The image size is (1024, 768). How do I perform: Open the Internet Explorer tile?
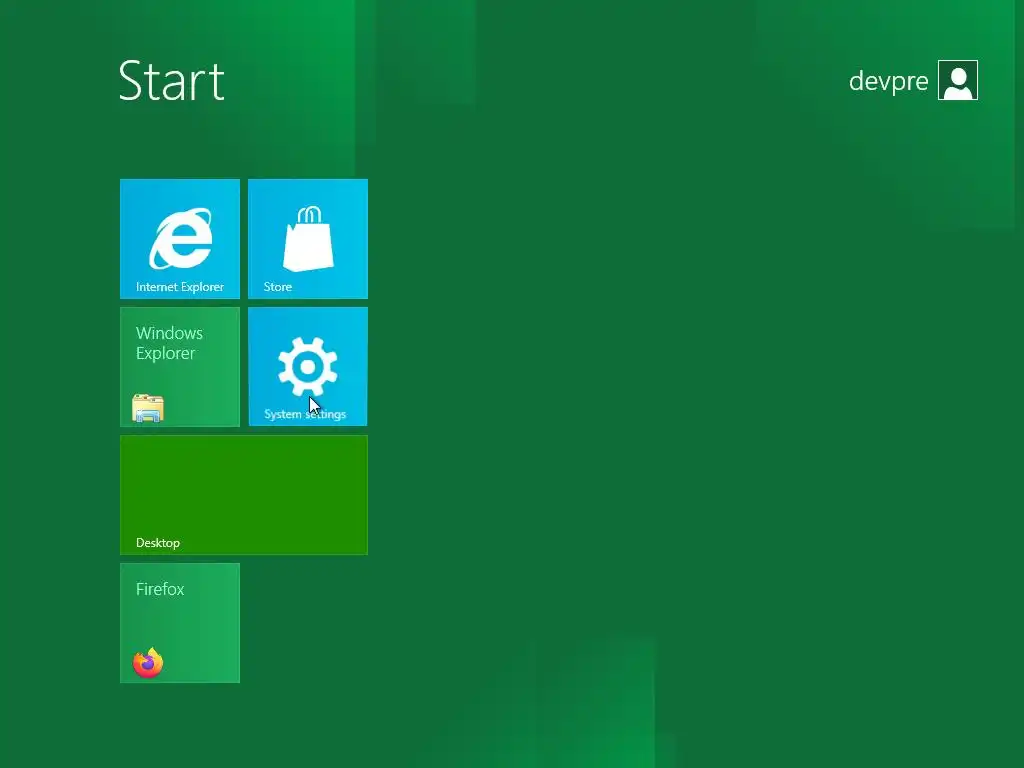pyautogui.click(x=180, y=238)
